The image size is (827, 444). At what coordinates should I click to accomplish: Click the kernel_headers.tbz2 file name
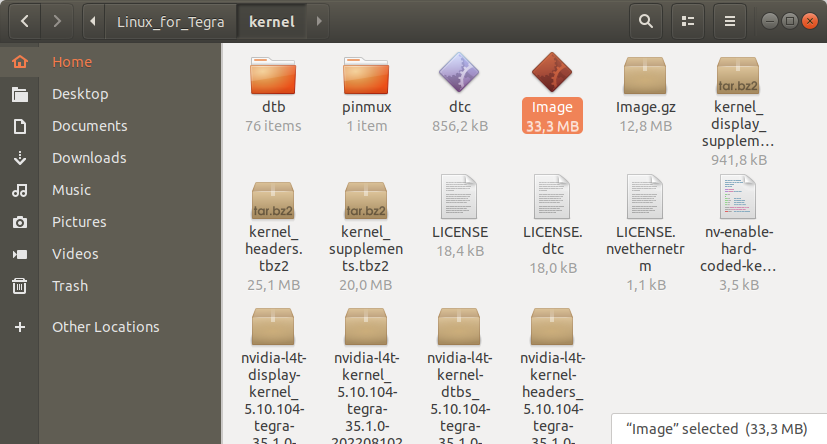[x=273, y=249]
